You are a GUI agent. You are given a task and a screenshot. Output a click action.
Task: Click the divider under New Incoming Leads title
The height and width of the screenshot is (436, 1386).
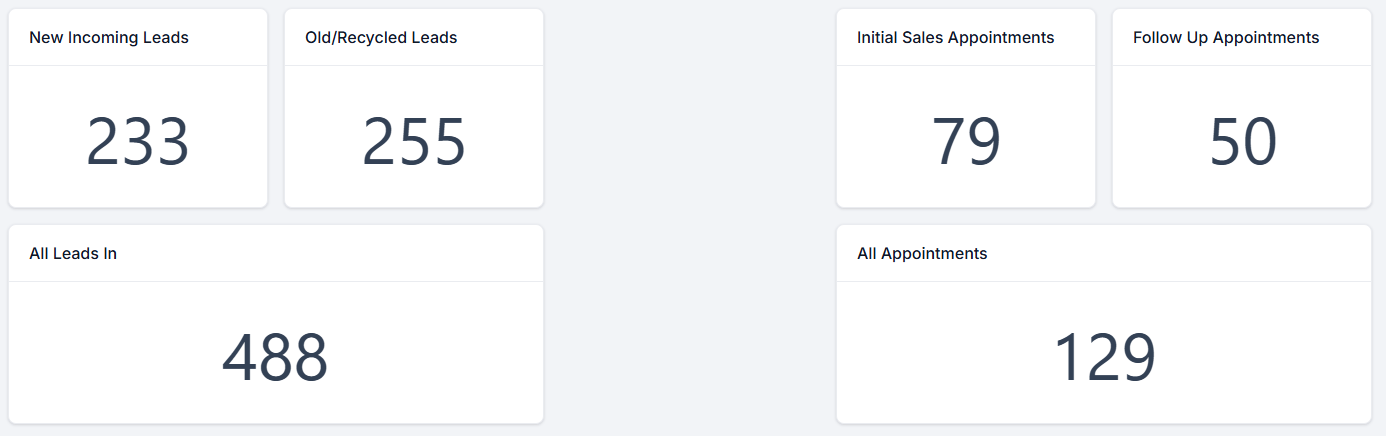click(138, 66)
